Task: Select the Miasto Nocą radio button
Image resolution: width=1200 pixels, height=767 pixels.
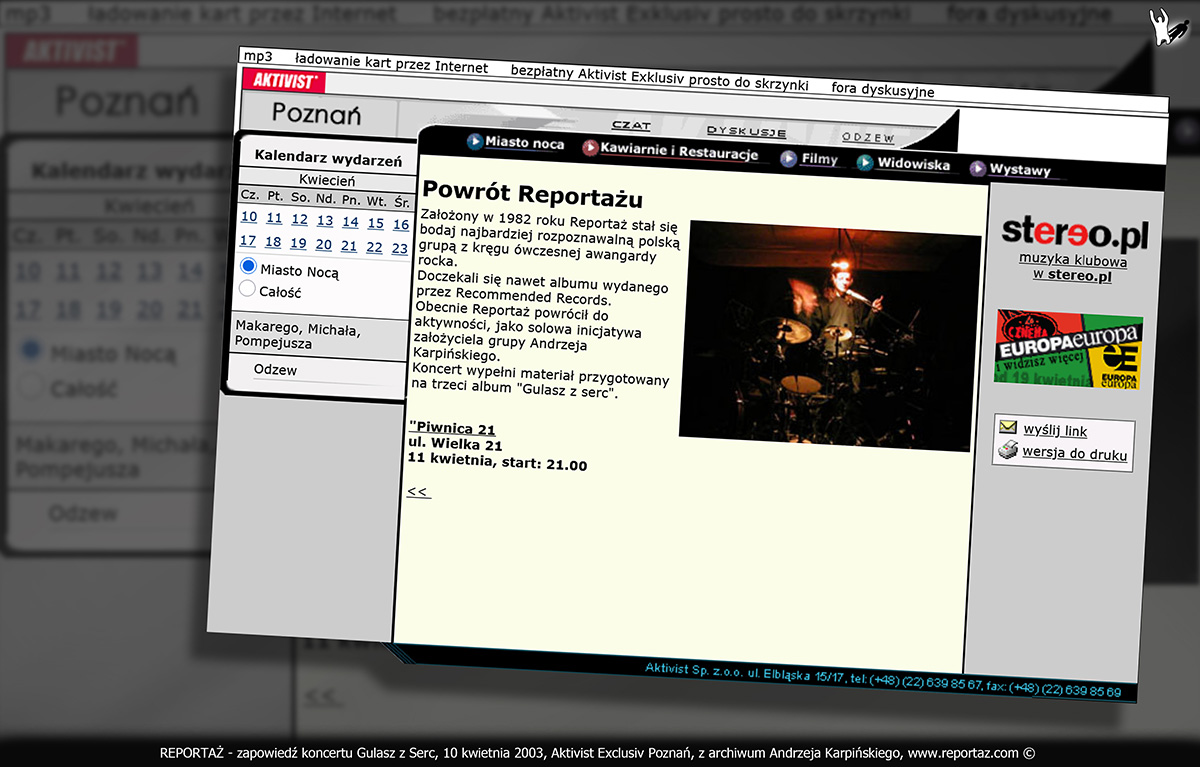Action: [x=249, y=267]
